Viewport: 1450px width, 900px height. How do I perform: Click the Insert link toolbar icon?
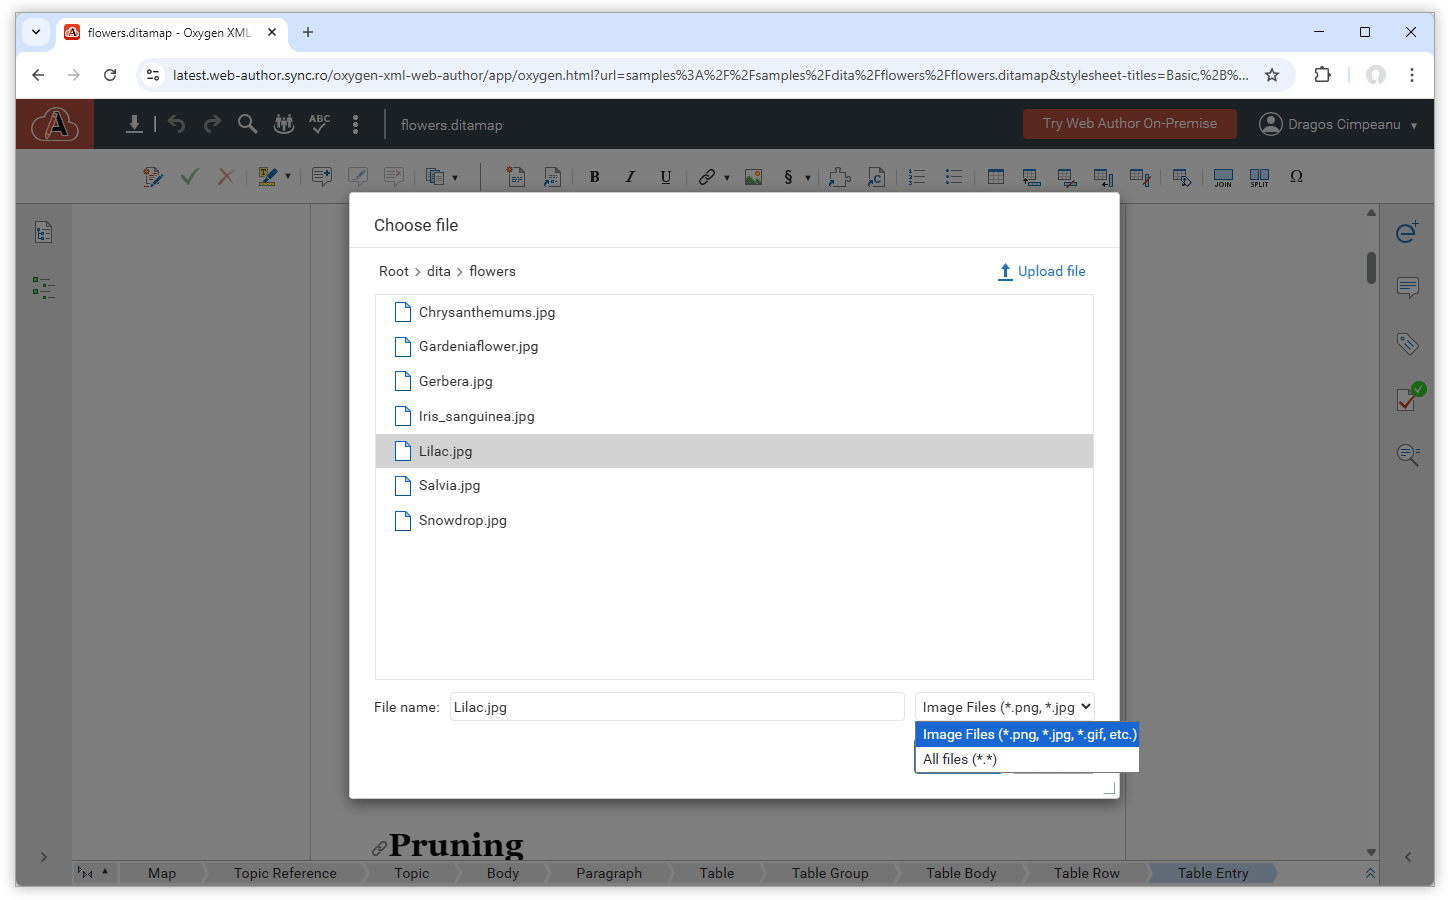[x=706, y=177]
